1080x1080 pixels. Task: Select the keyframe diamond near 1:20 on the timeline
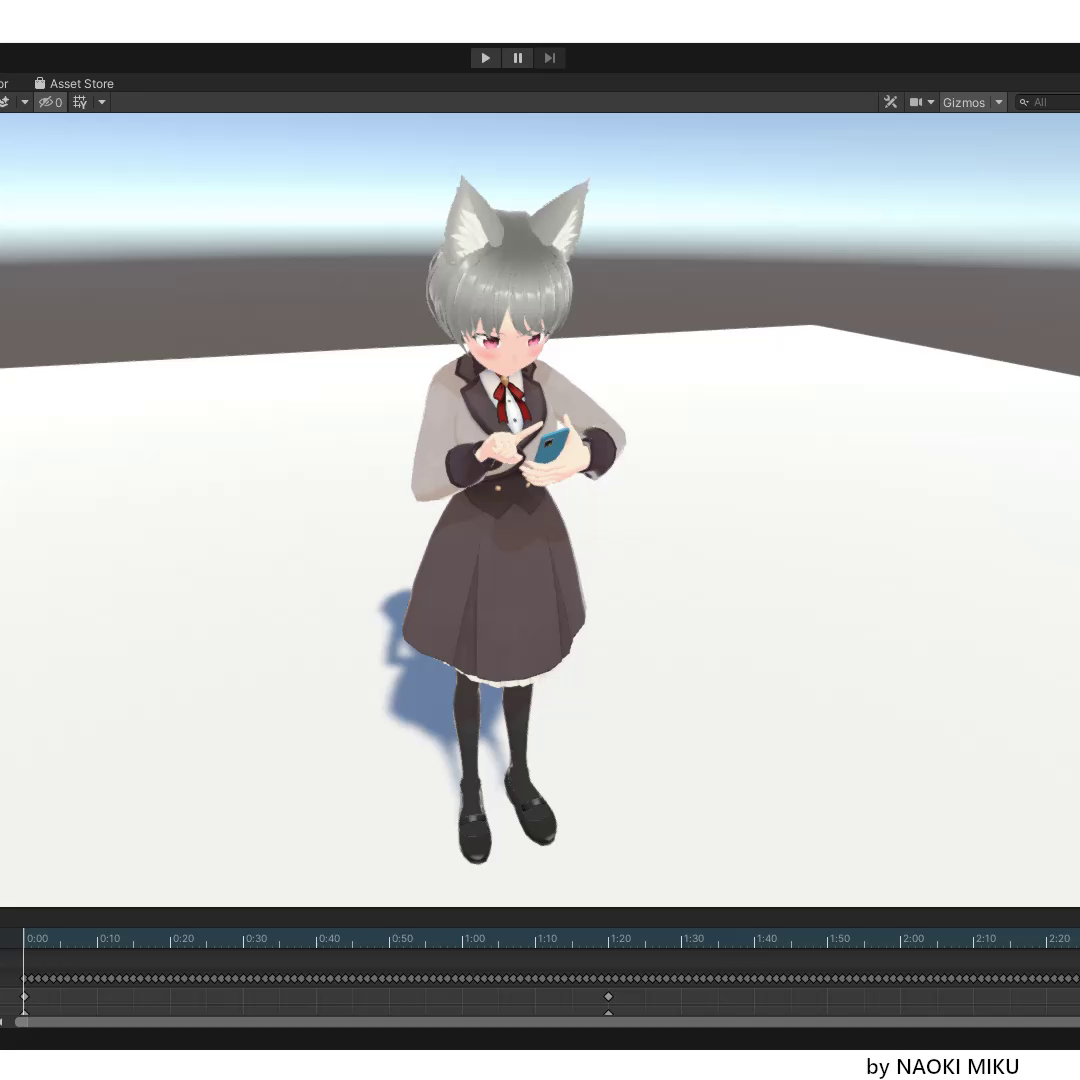(609, 996)
